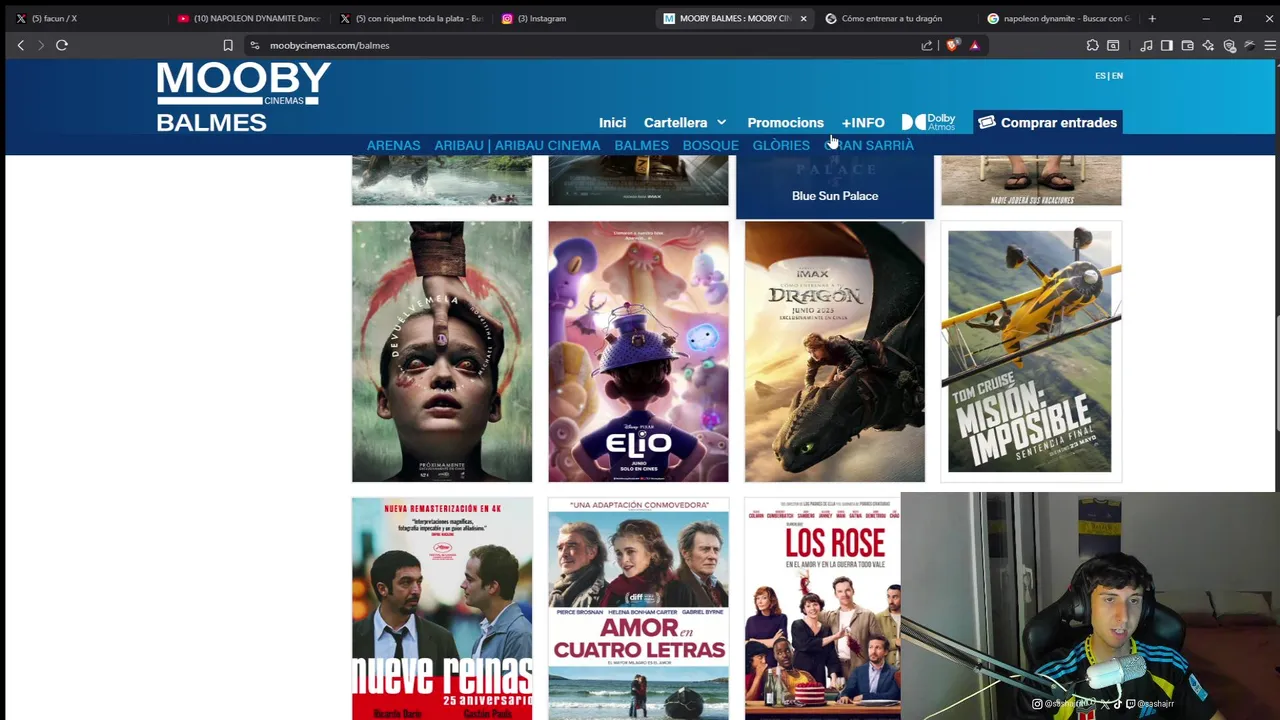The height and width of the screenshot is (720, 1280).
Task: Open the music note playlist icon
Action: [x=1146, y=45]
